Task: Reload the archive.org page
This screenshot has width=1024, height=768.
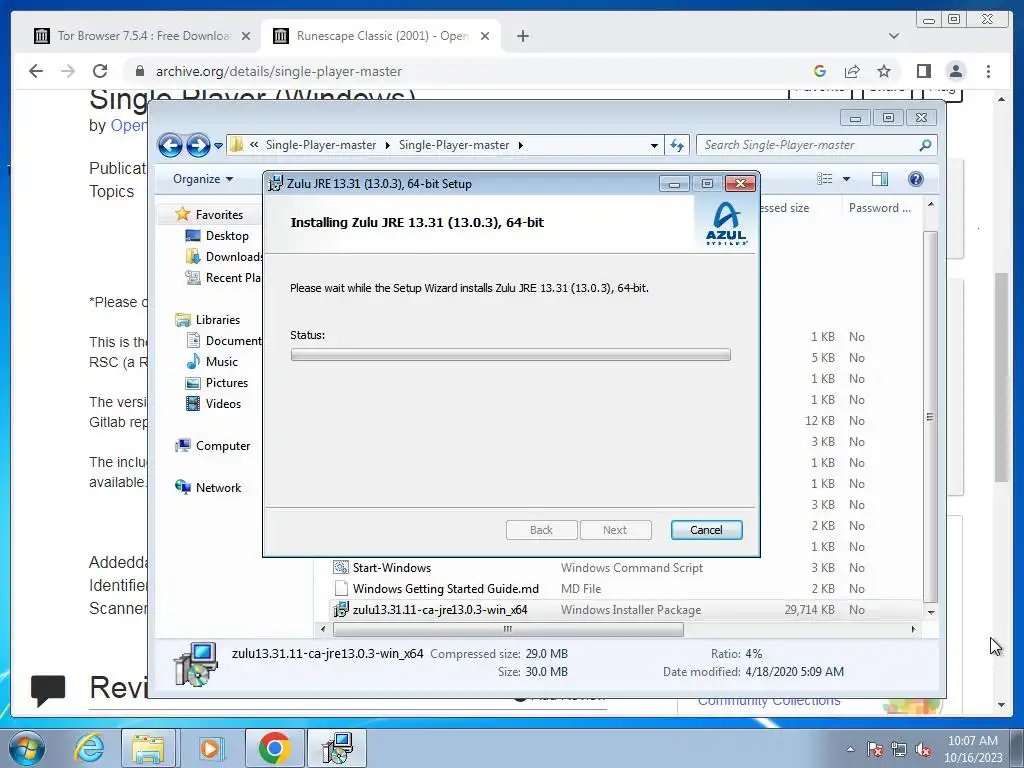Action: point(100,71)
